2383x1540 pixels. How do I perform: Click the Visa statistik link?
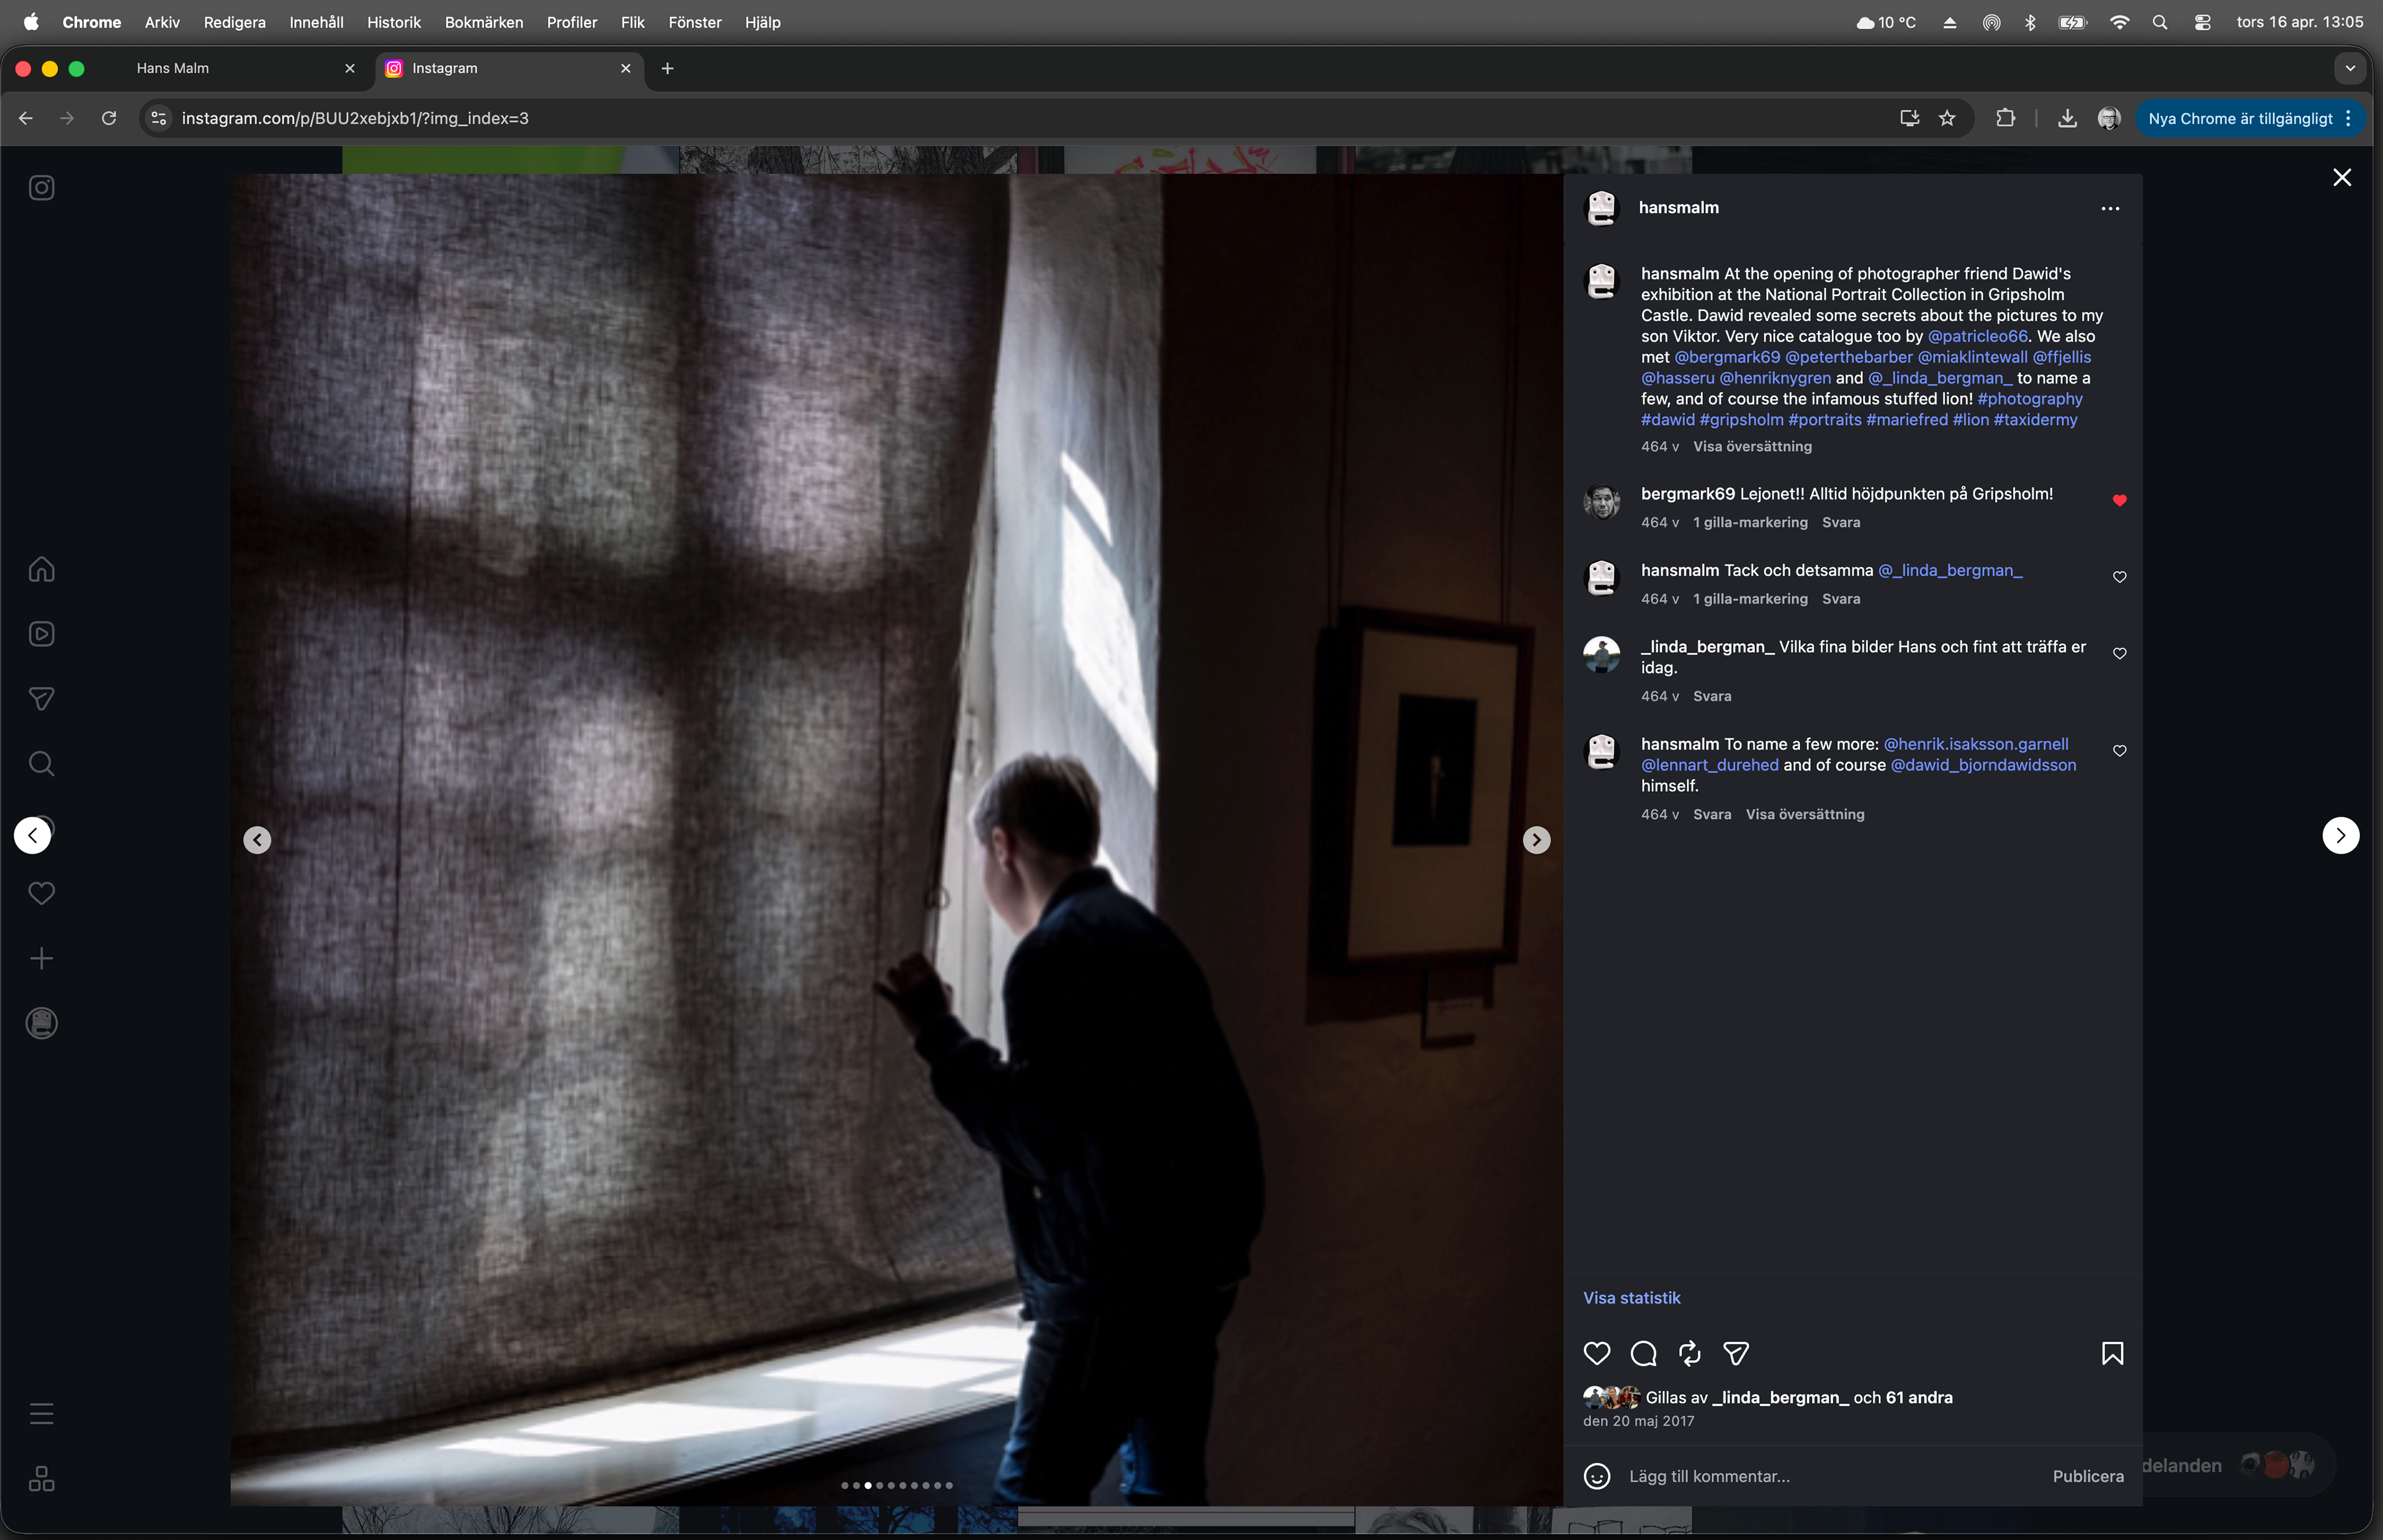(x=1631, y=1298)
